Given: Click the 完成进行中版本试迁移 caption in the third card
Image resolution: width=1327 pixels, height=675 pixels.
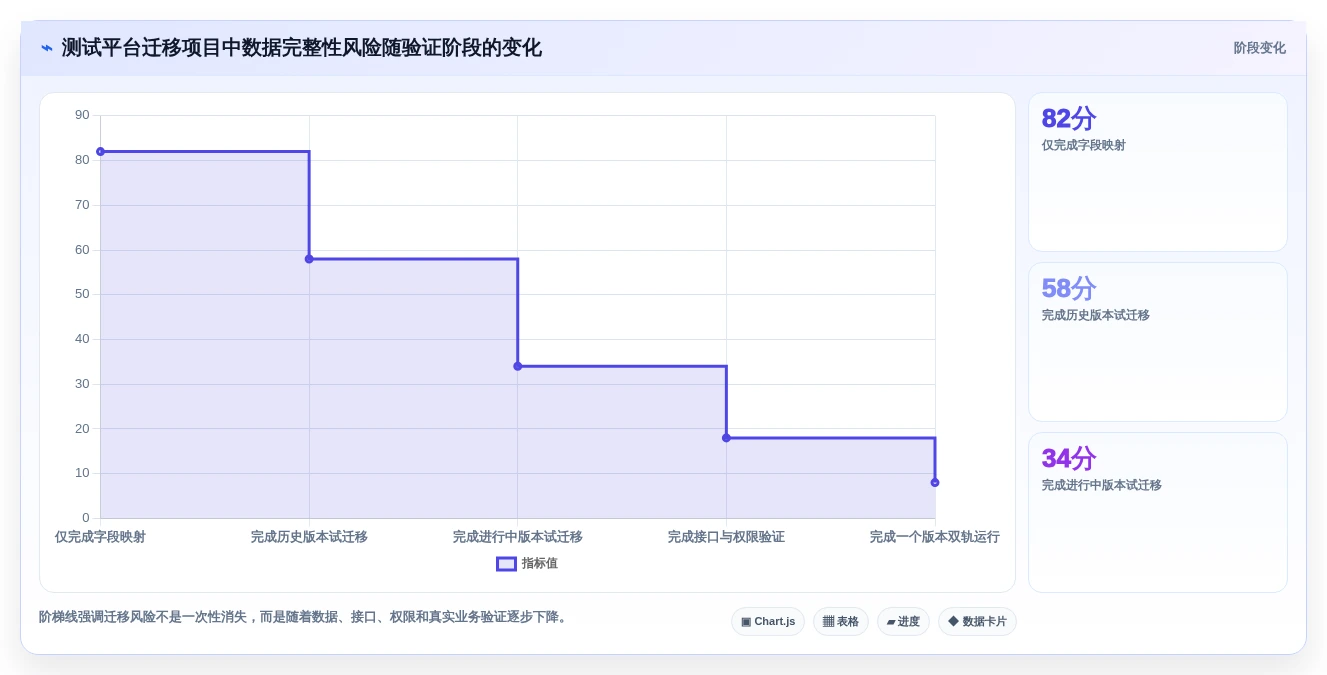Looking at the screenshot, I should click(x=1102, y=485).
